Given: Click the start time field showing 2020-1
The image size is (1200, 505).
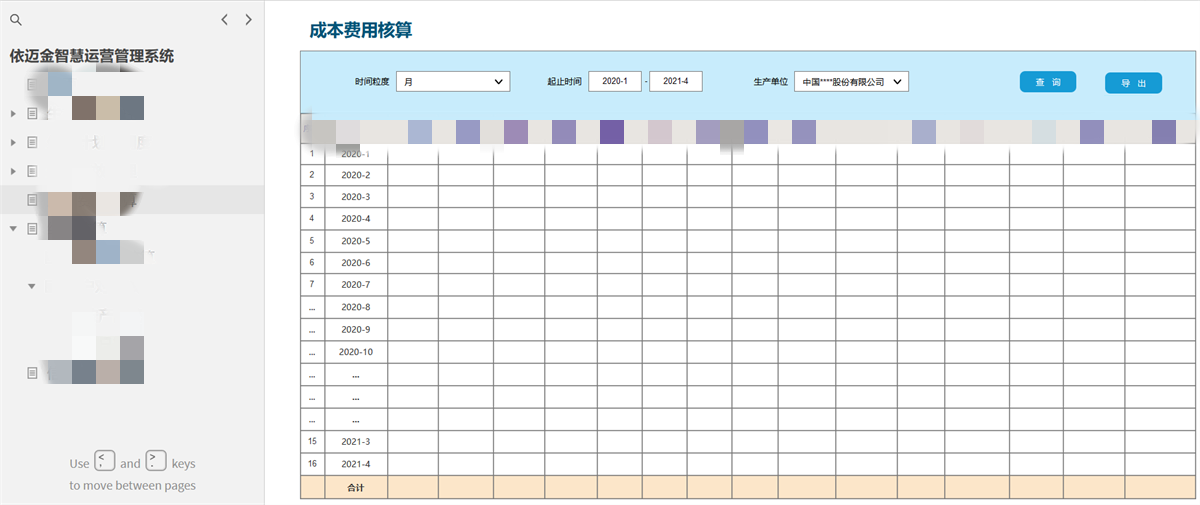Looking at the screenshot, I should click(x=614, y=82).
